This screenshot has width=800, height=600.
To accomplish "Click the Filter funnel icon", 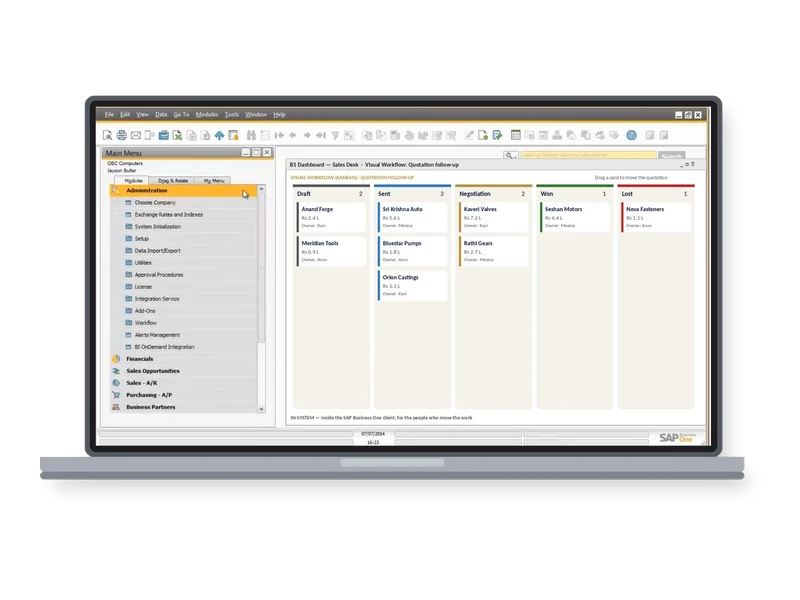I will tap(335, 135).
